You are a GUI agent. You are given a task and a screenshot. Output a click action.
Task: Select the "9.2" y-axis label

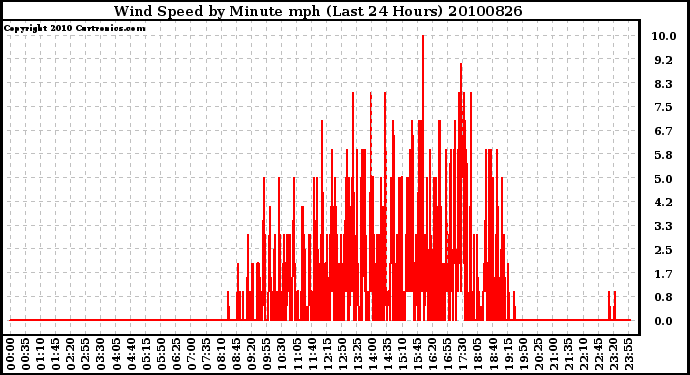(x=664, y=60)
